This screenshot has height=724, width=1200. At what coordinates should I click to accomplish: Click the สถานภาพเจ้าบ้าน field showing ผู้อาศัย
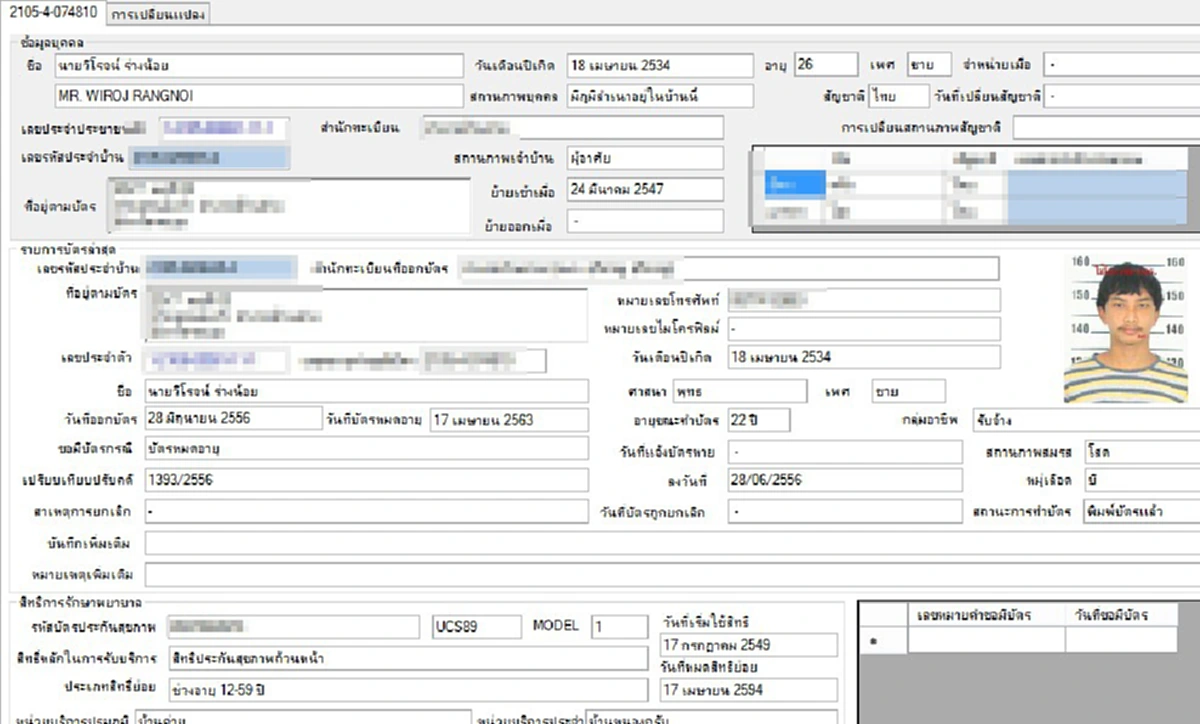tap(644, 158)
